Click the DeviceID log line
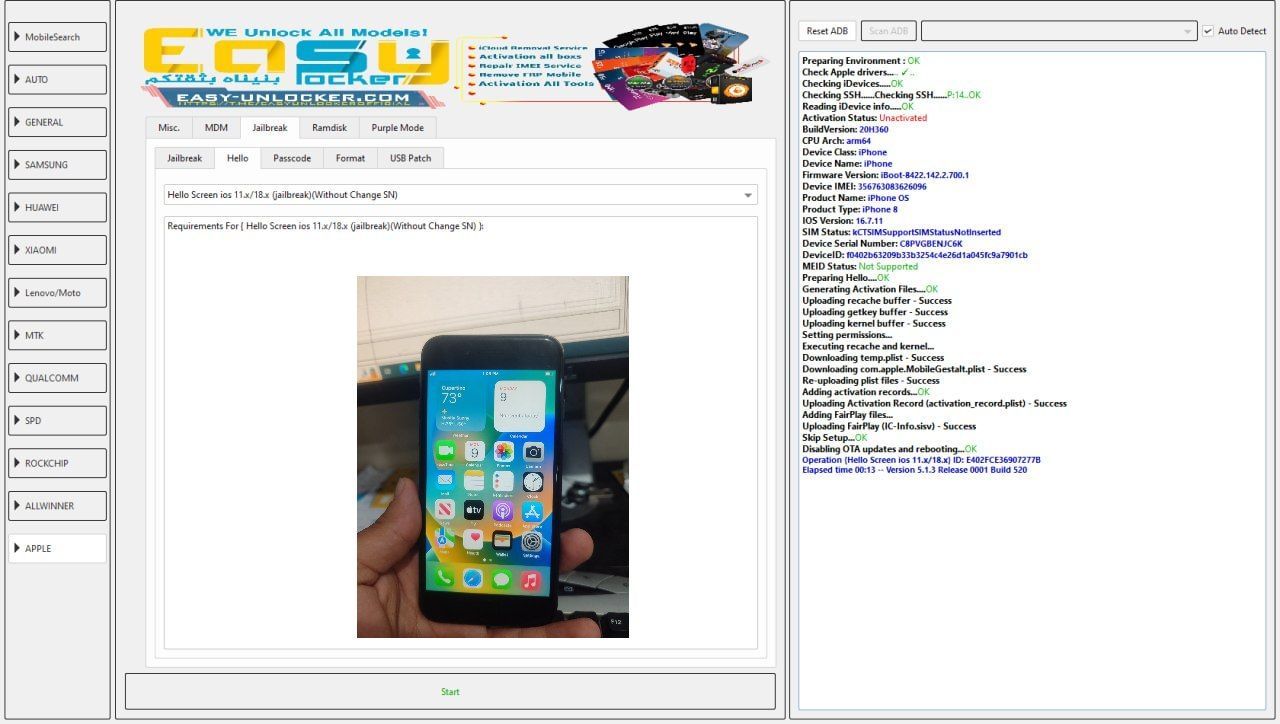Screen dimensions: 1280x724 [914, 255]
